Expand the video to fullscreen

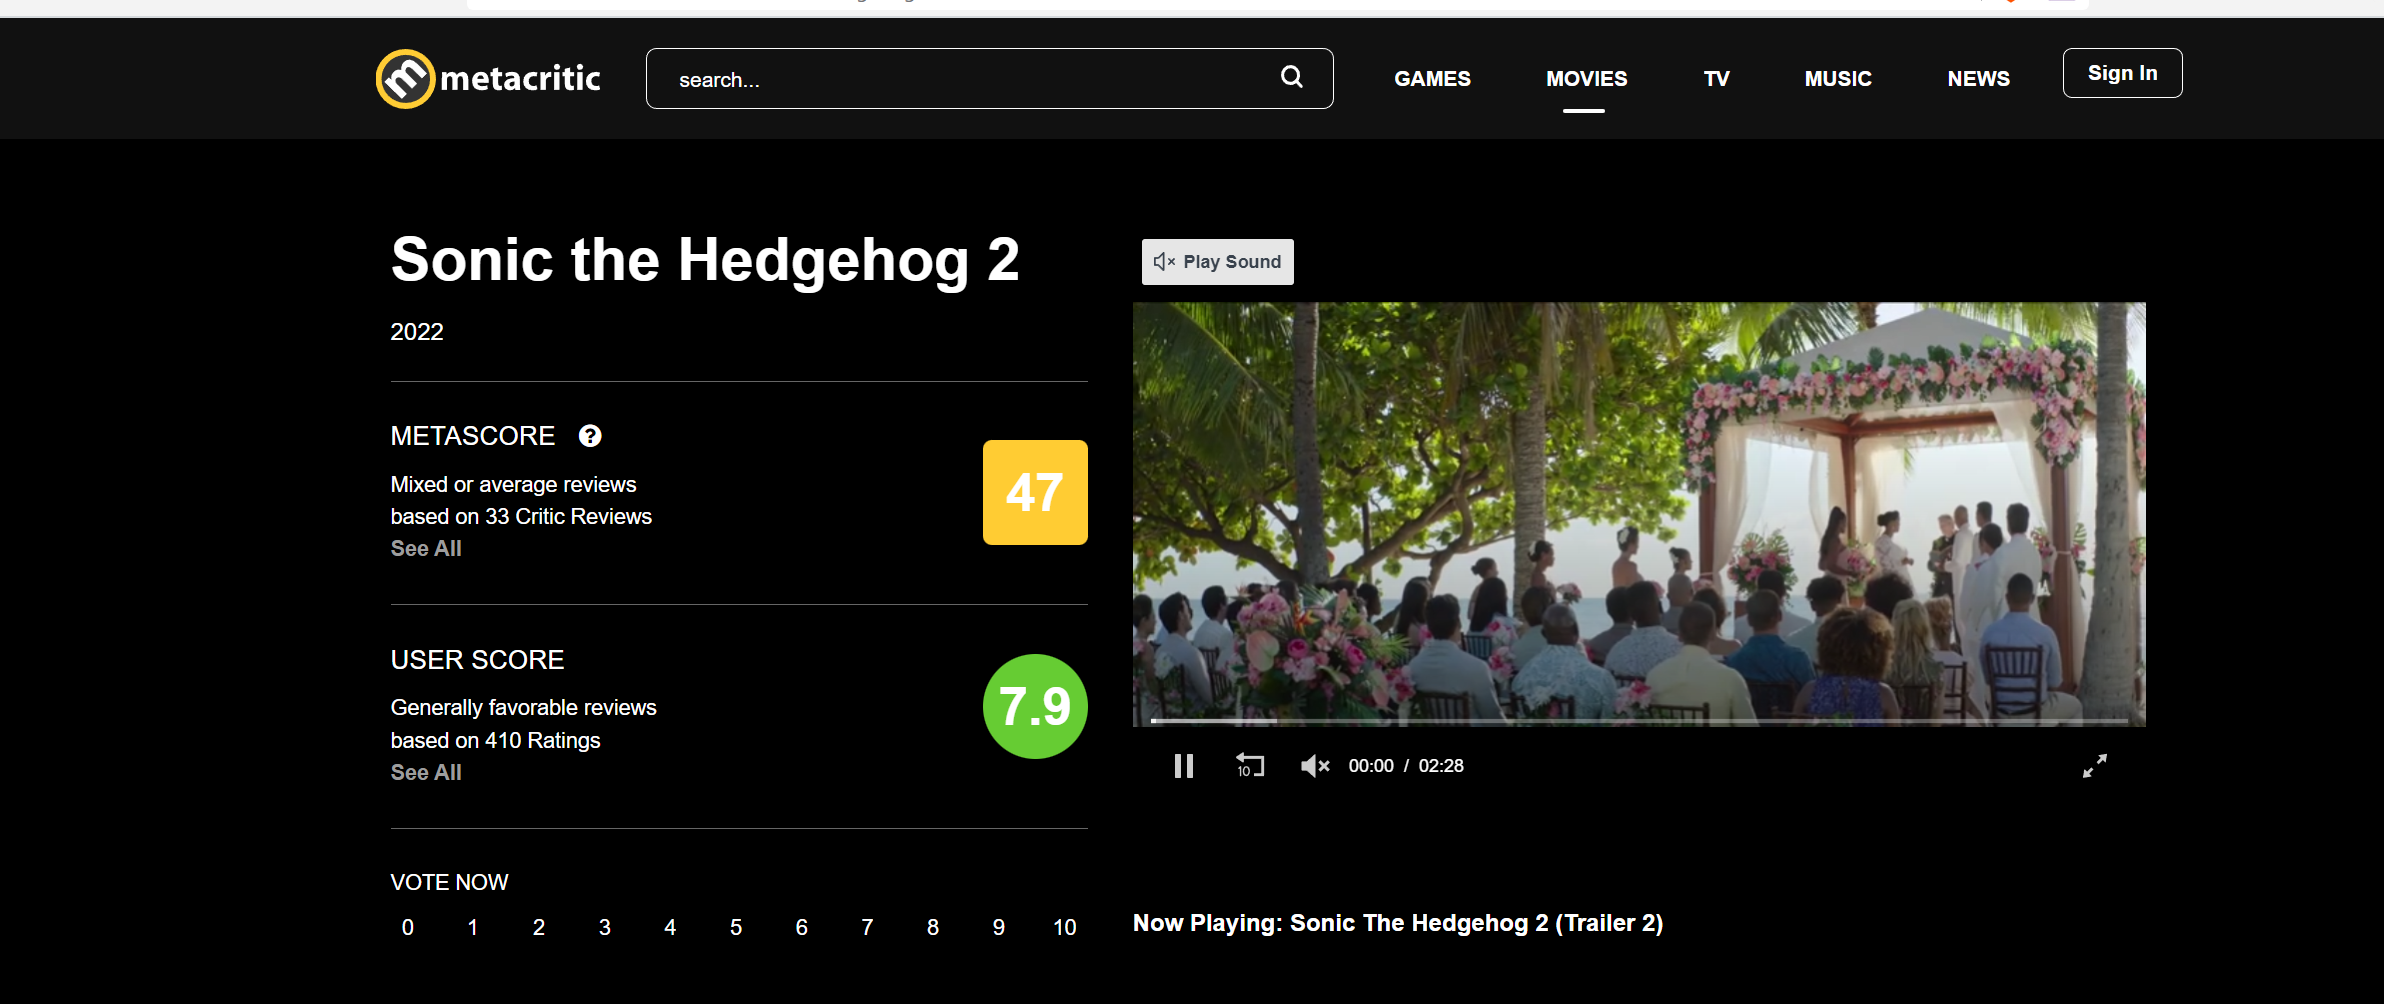point(2095,766)
